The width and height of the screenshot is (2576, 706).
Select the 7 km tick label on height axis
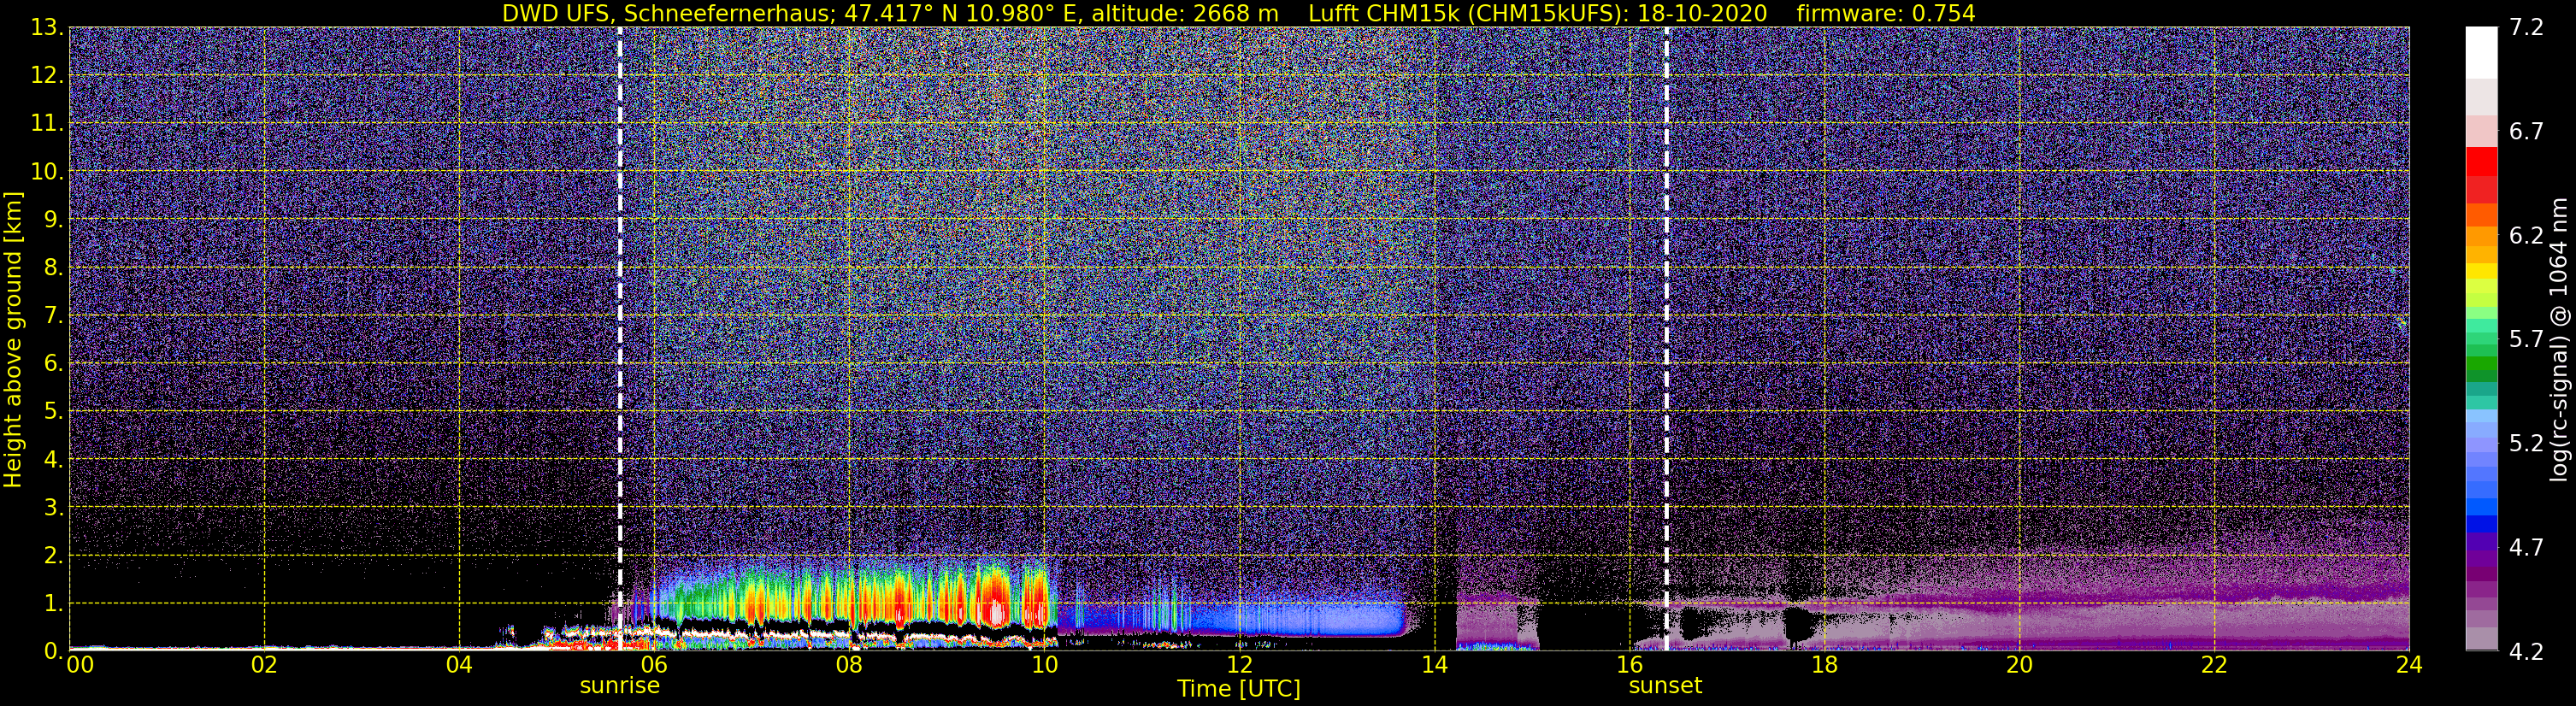[53, 316]
